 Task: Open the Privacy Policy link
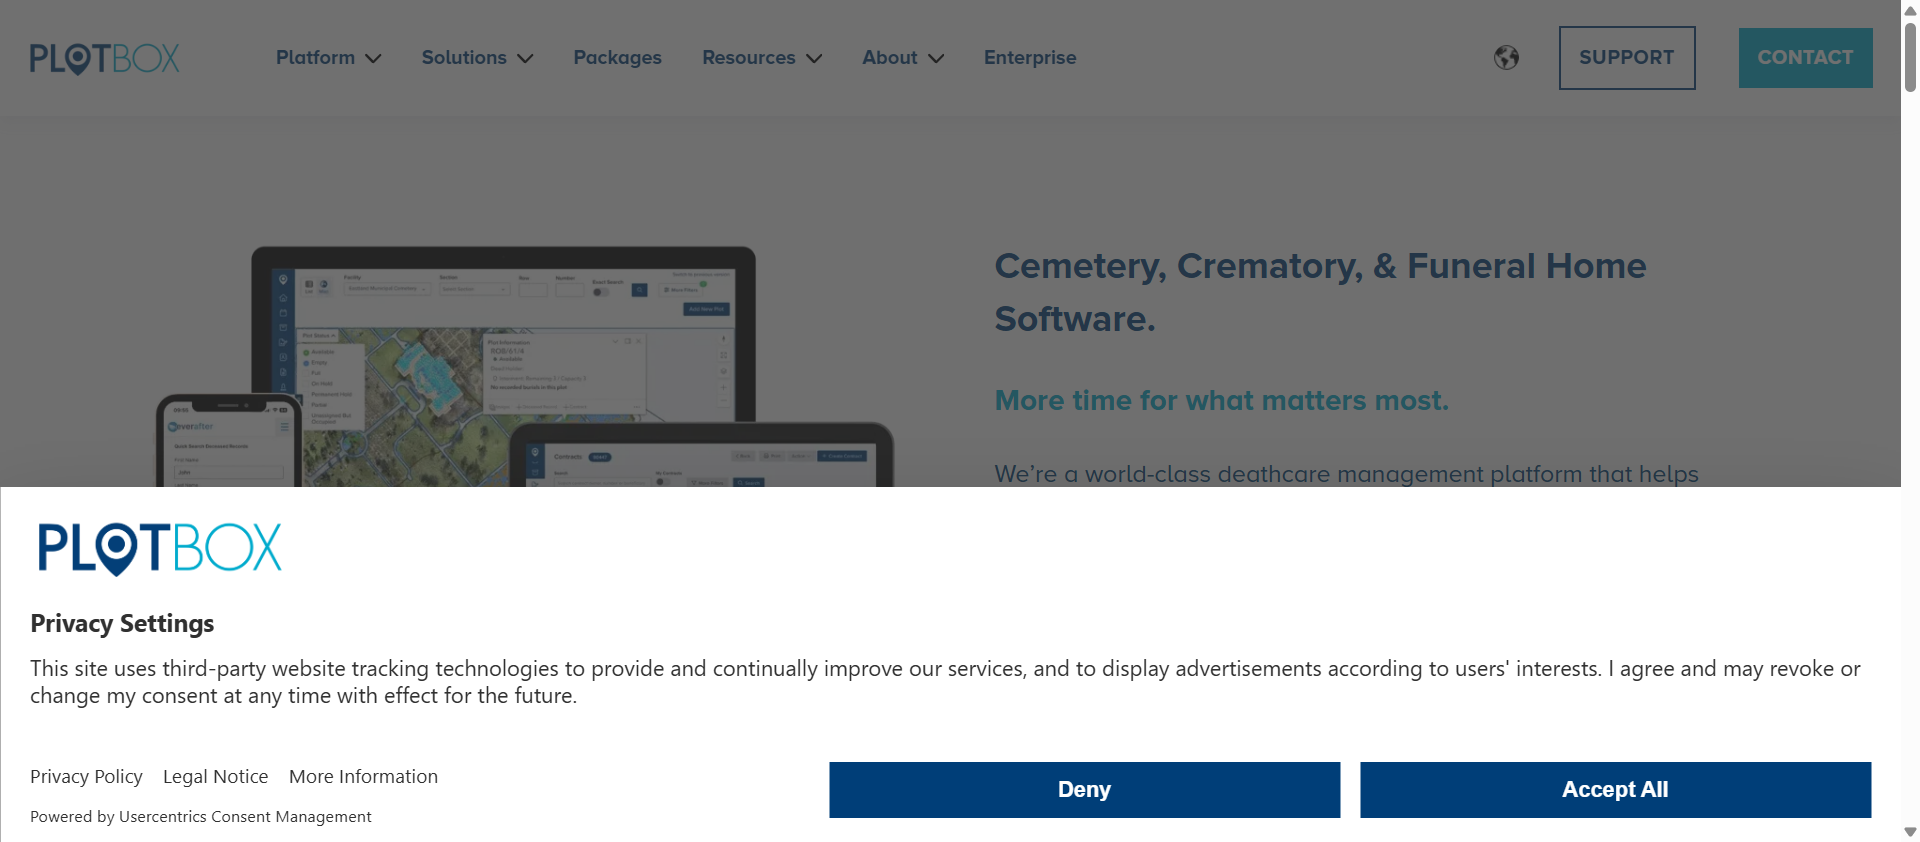tap(86, 777)
